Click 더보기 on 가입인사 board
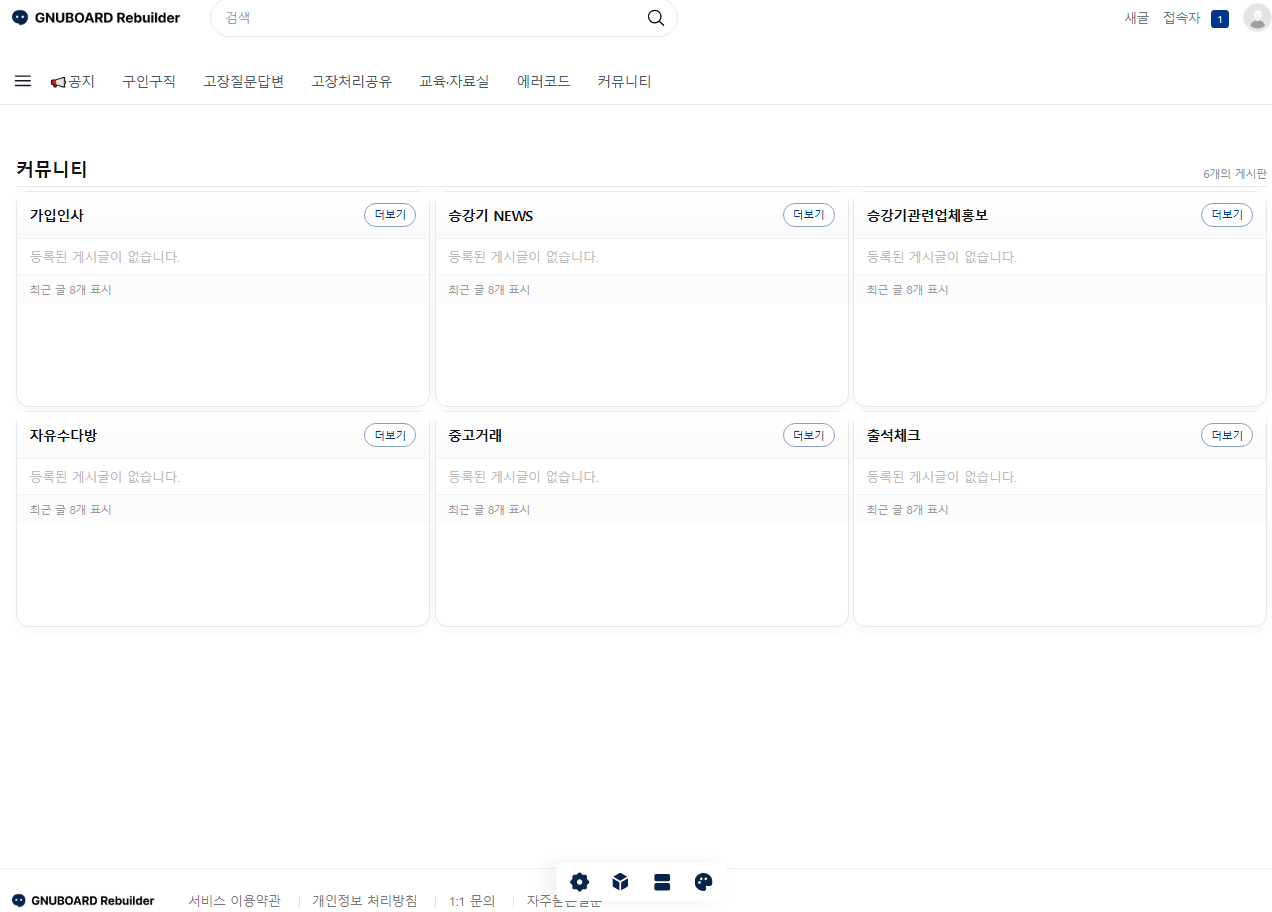The image size is (1272, 912). (390, 215)
